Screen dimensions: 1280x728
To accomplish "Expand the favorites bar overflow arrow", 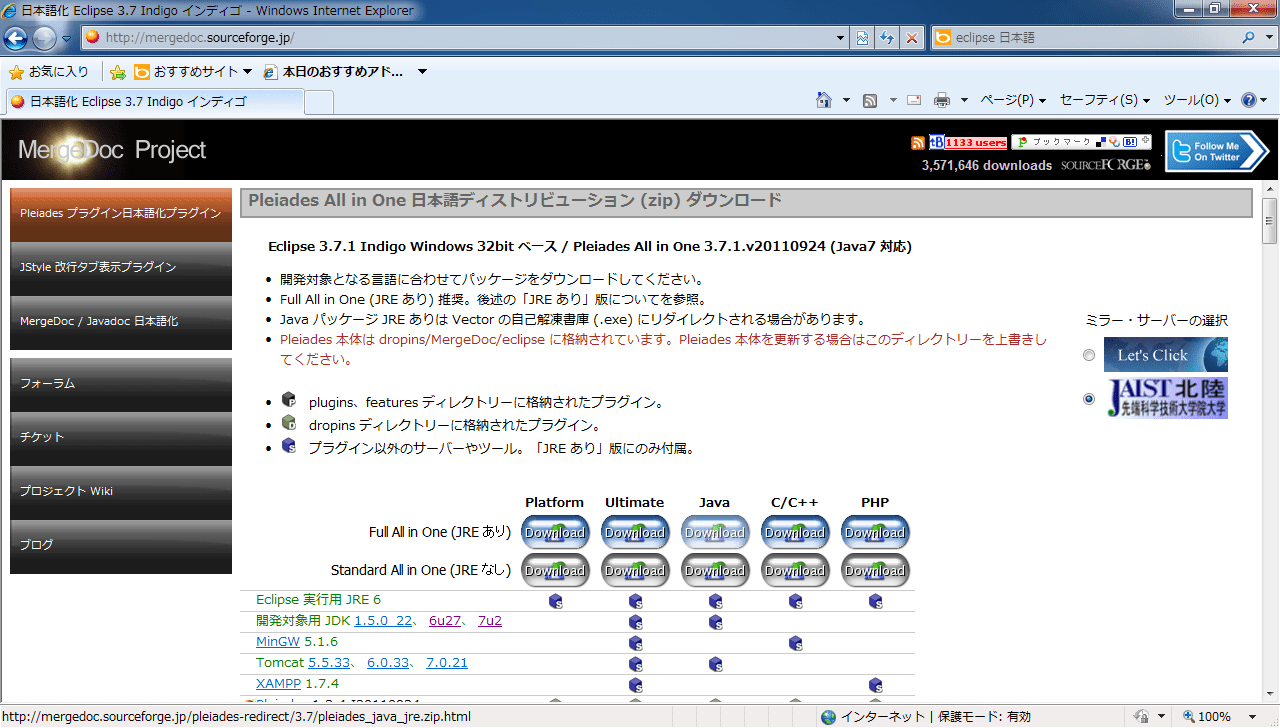I will pos(422,72).
